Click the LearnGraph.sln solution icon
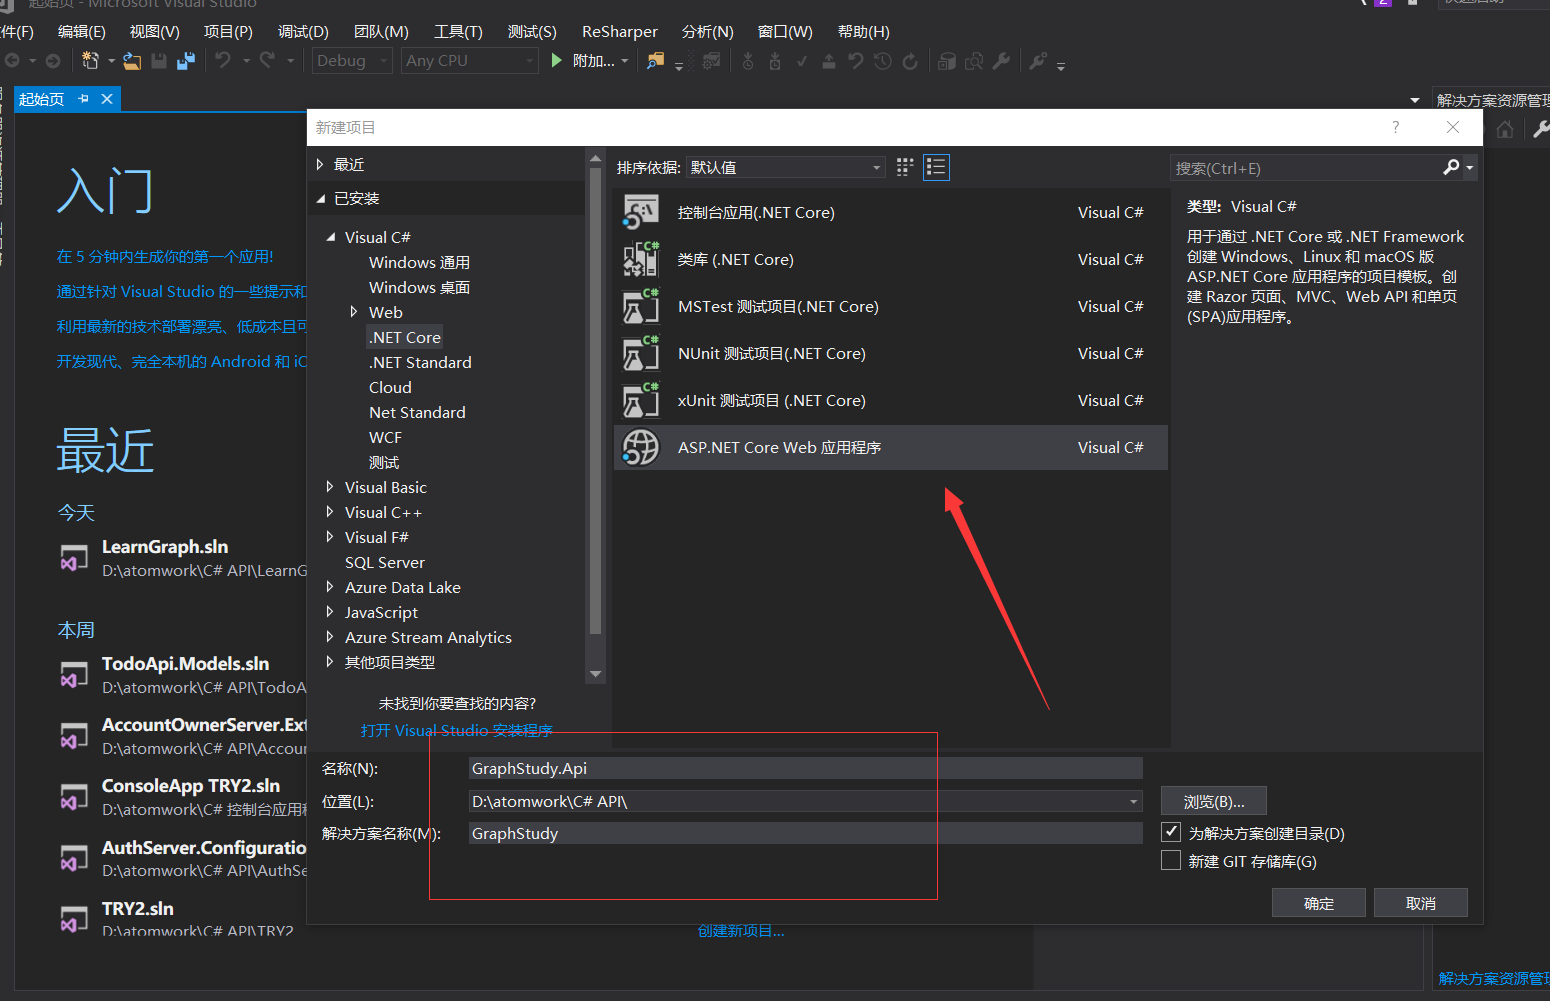The height and width of the screenshot is (1001, 1550). [74, 558]
